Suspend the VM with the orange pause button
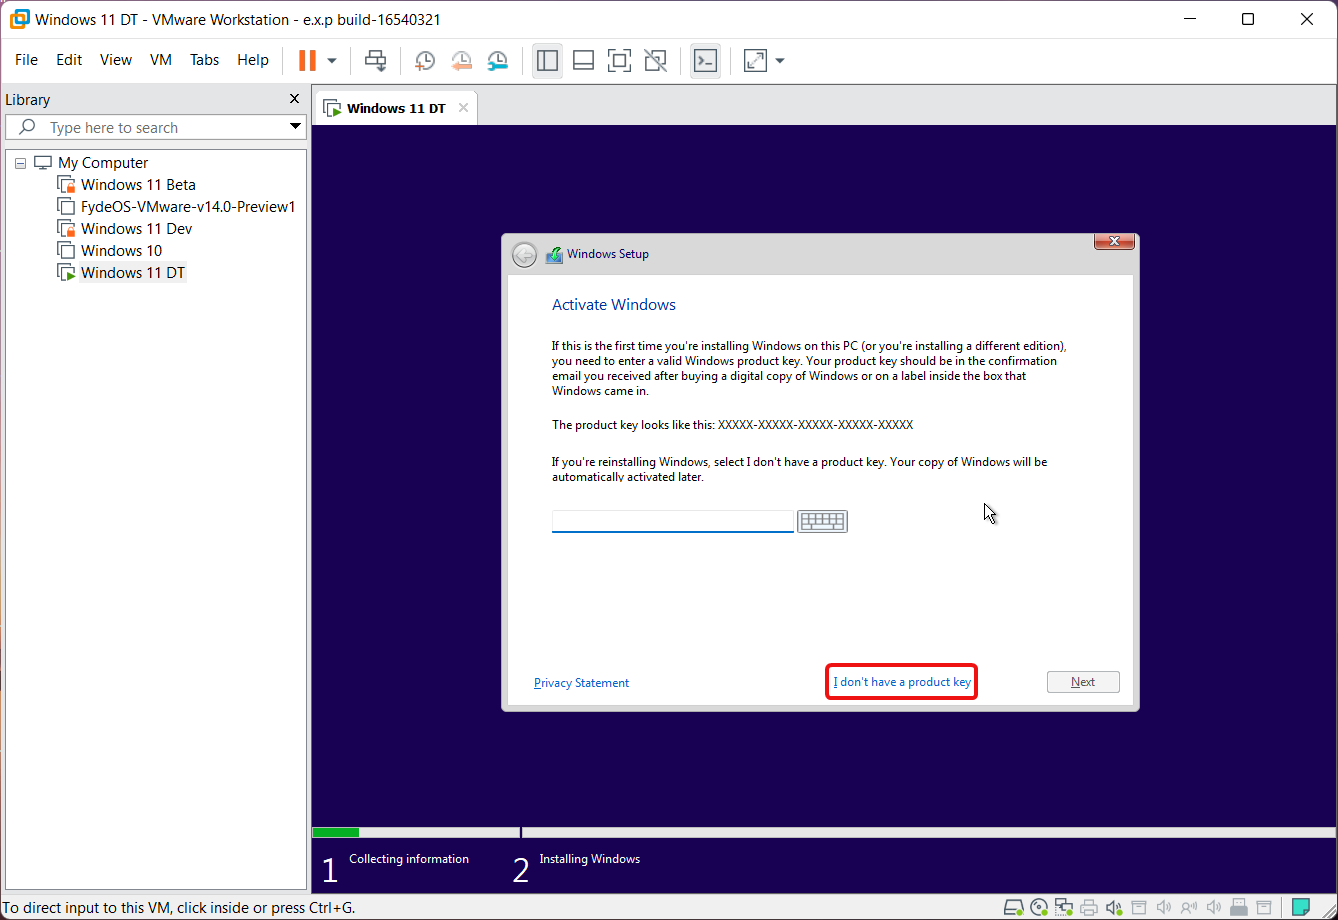This screenshot has height=920, width=1338. (307, 60)
